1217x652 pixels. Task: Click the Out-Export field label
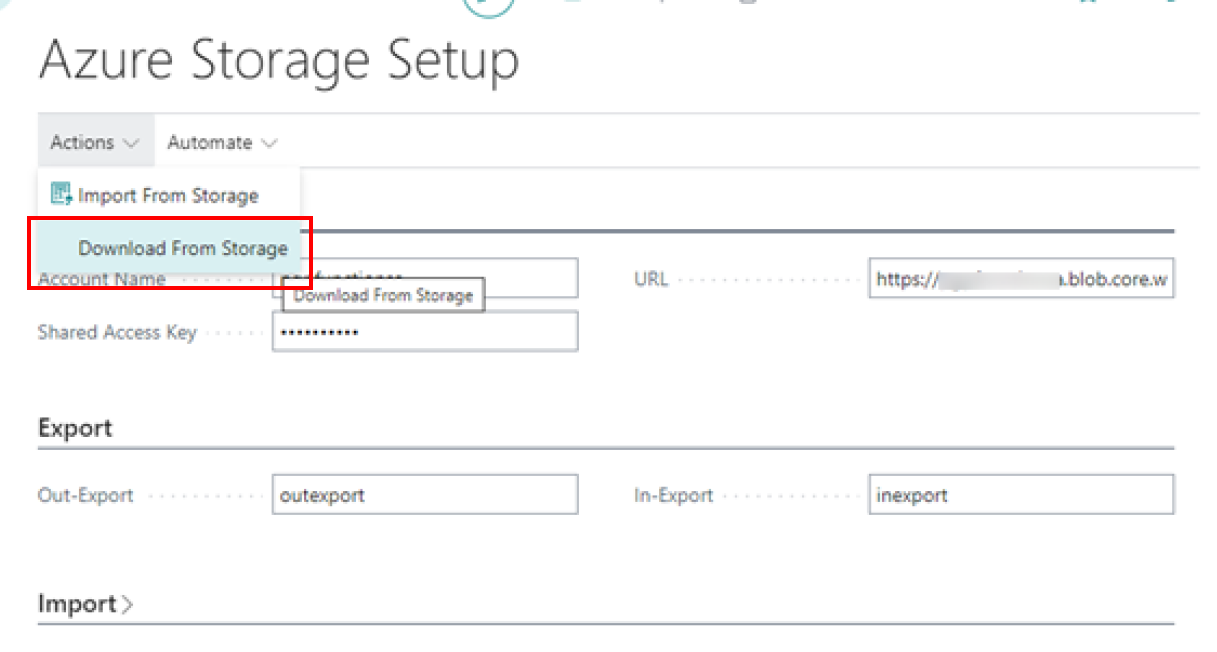pyautogui.click(x=85, y=495)
